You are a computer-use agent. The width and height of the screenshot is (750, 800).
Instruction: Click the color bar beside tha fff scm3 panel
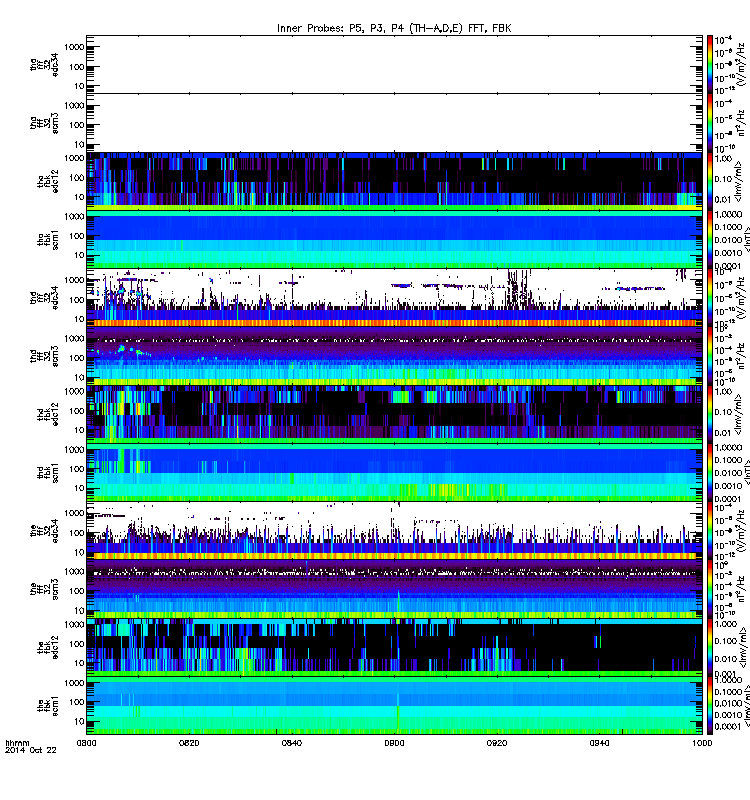710,123
